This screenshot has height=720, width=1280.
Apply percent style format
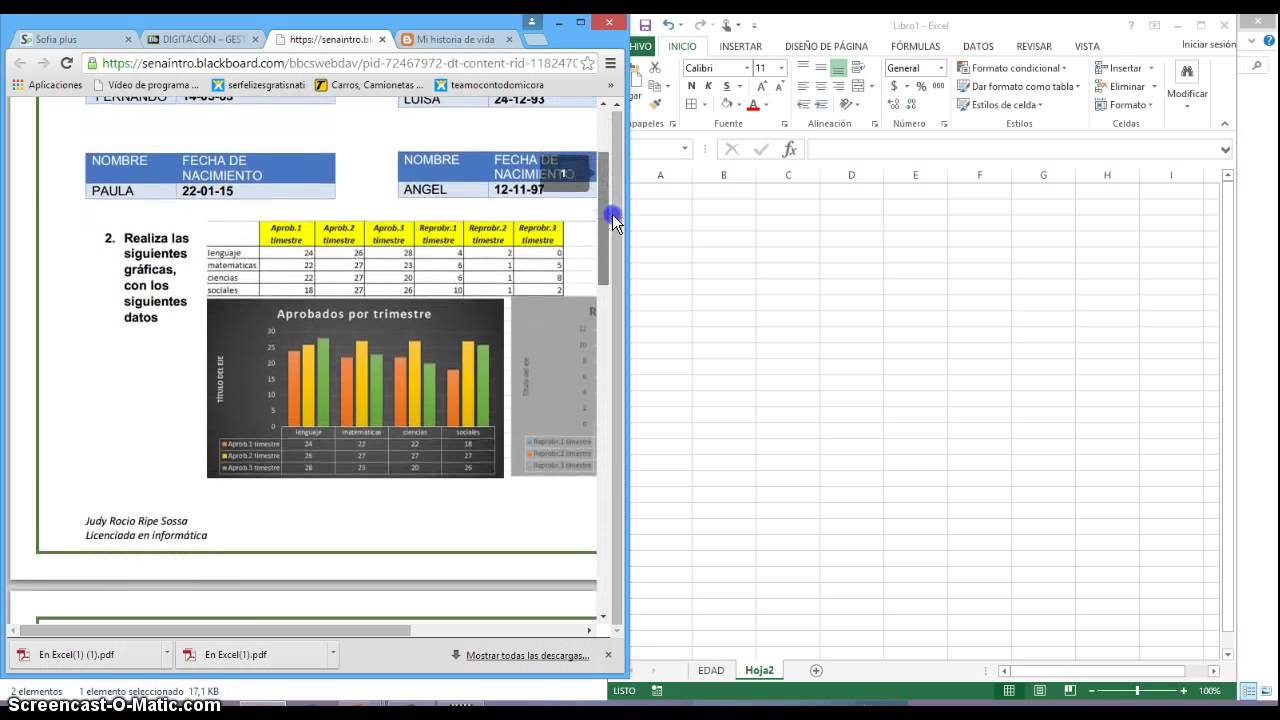(x=921, y=86)
